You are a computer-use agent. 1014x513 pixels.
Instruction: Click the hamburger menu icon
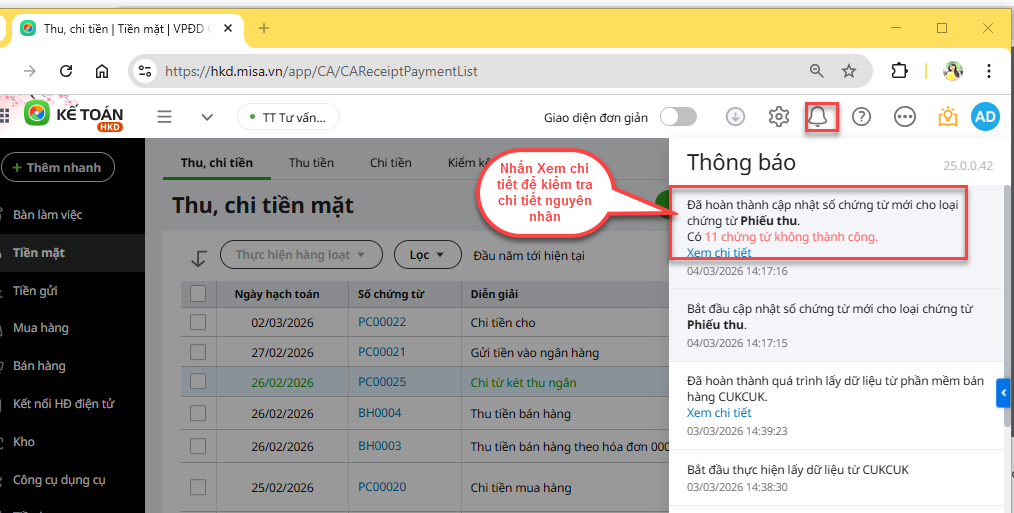click(165, 117)
